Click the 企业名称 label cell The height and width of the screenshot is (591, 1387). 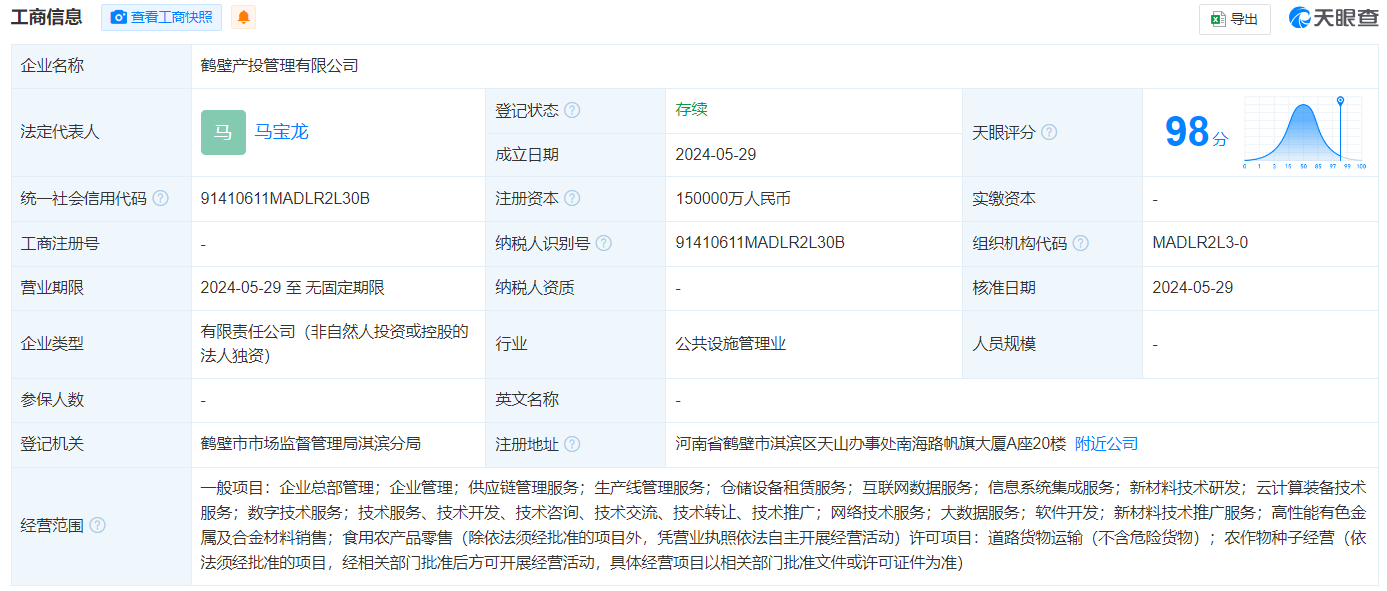click(101, 66)
